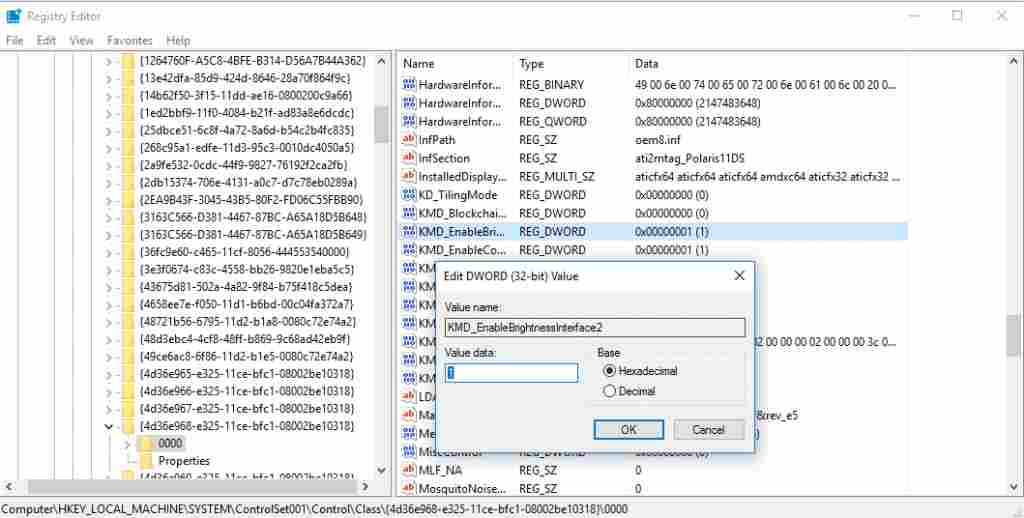
Task: Open the Favorites menu
Action: click(129, 40)
